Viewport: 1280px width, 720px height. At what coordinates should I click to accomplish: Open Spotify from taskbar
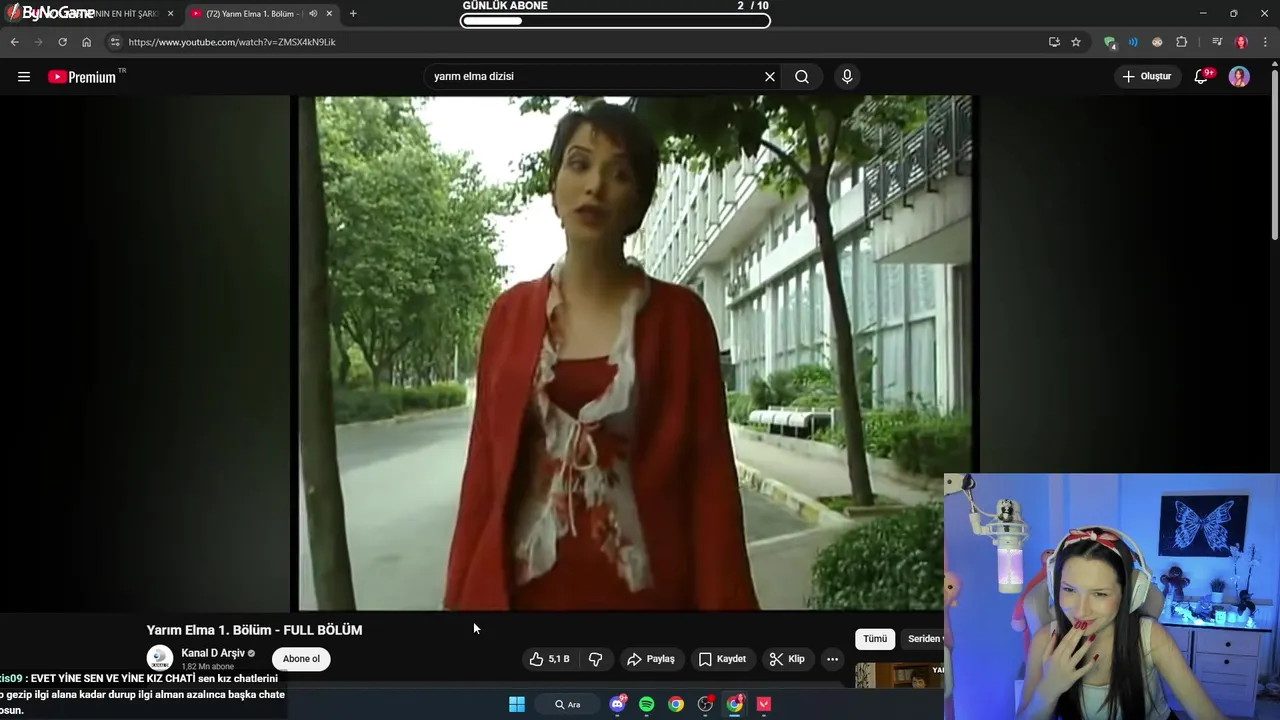tap(647, 704)
